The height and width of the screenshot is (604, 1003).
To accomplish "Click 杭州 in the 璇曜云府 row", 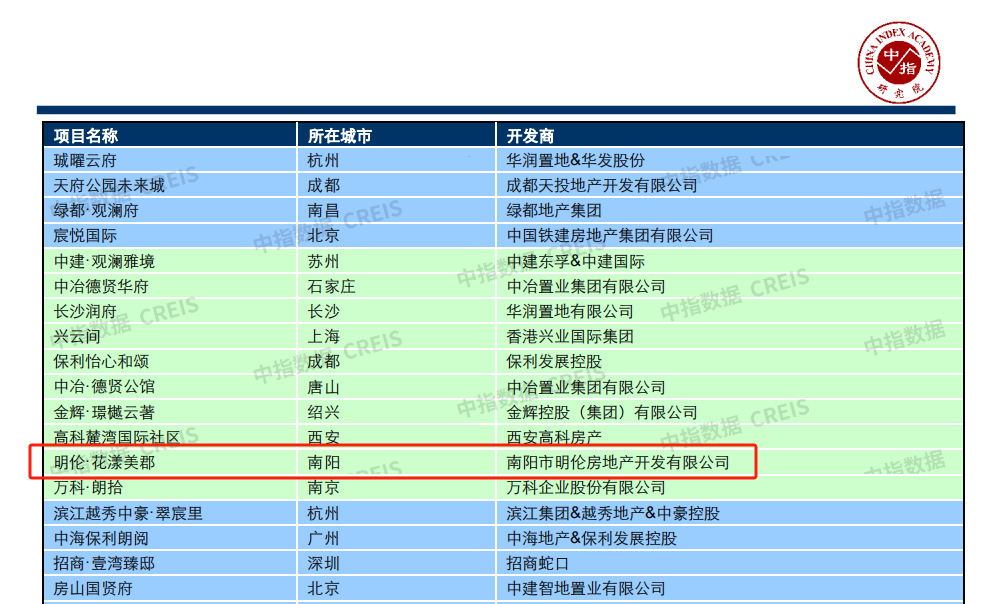I will 323,161.
